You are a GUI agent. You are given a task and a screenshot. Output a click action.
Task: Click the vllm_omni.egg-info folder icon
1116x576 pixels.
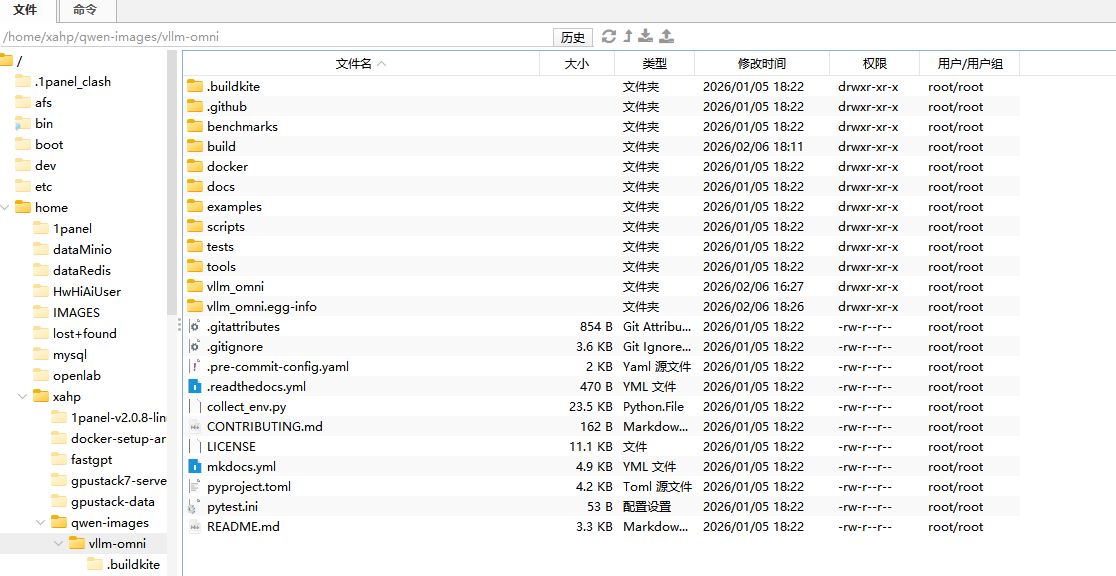[195, 306]
